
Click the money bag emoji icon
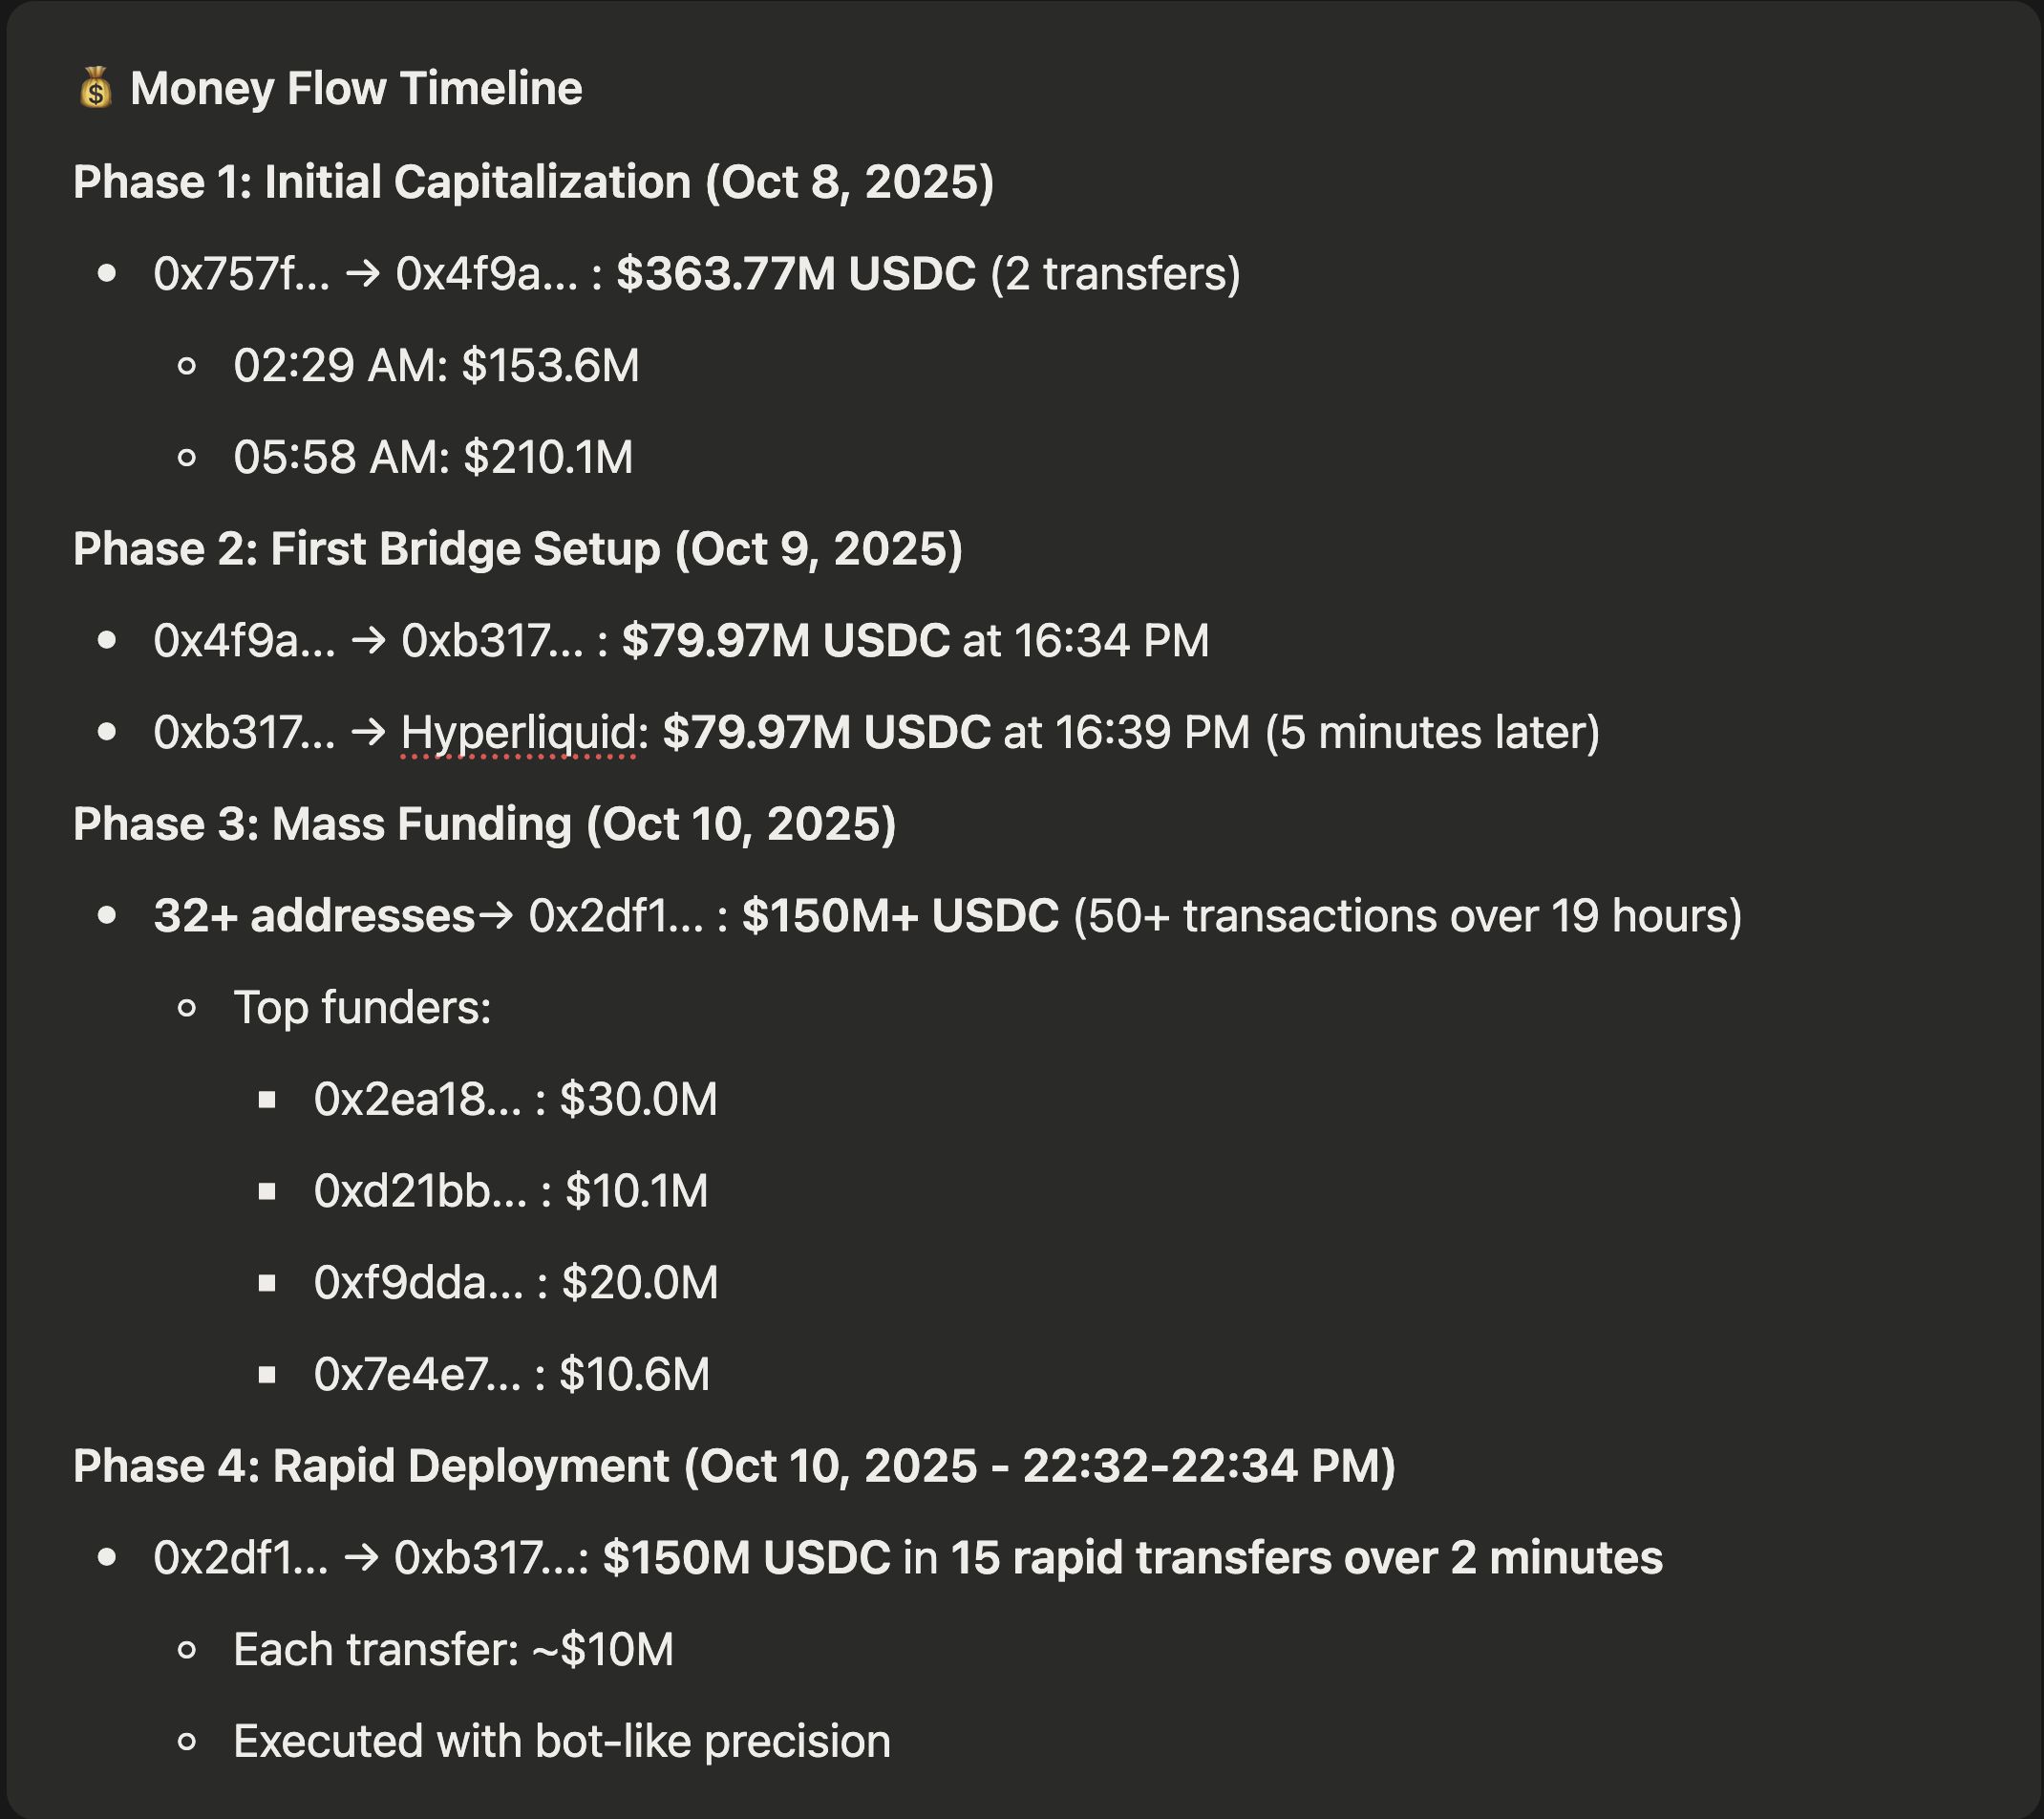point(95,89)
